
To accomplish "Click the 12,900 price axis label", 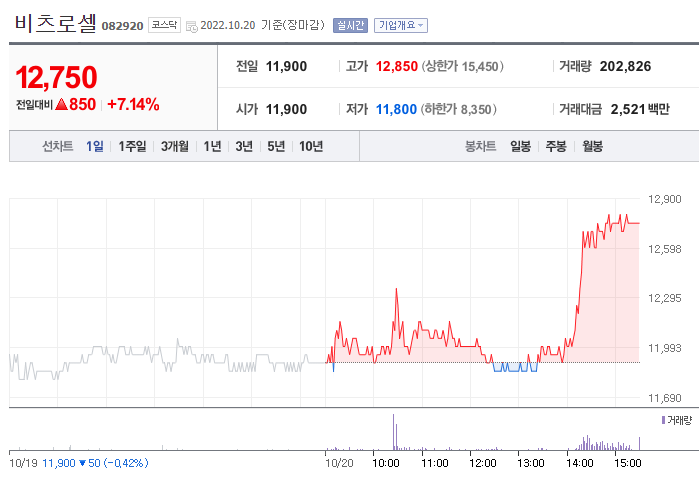I will [664, 199].
